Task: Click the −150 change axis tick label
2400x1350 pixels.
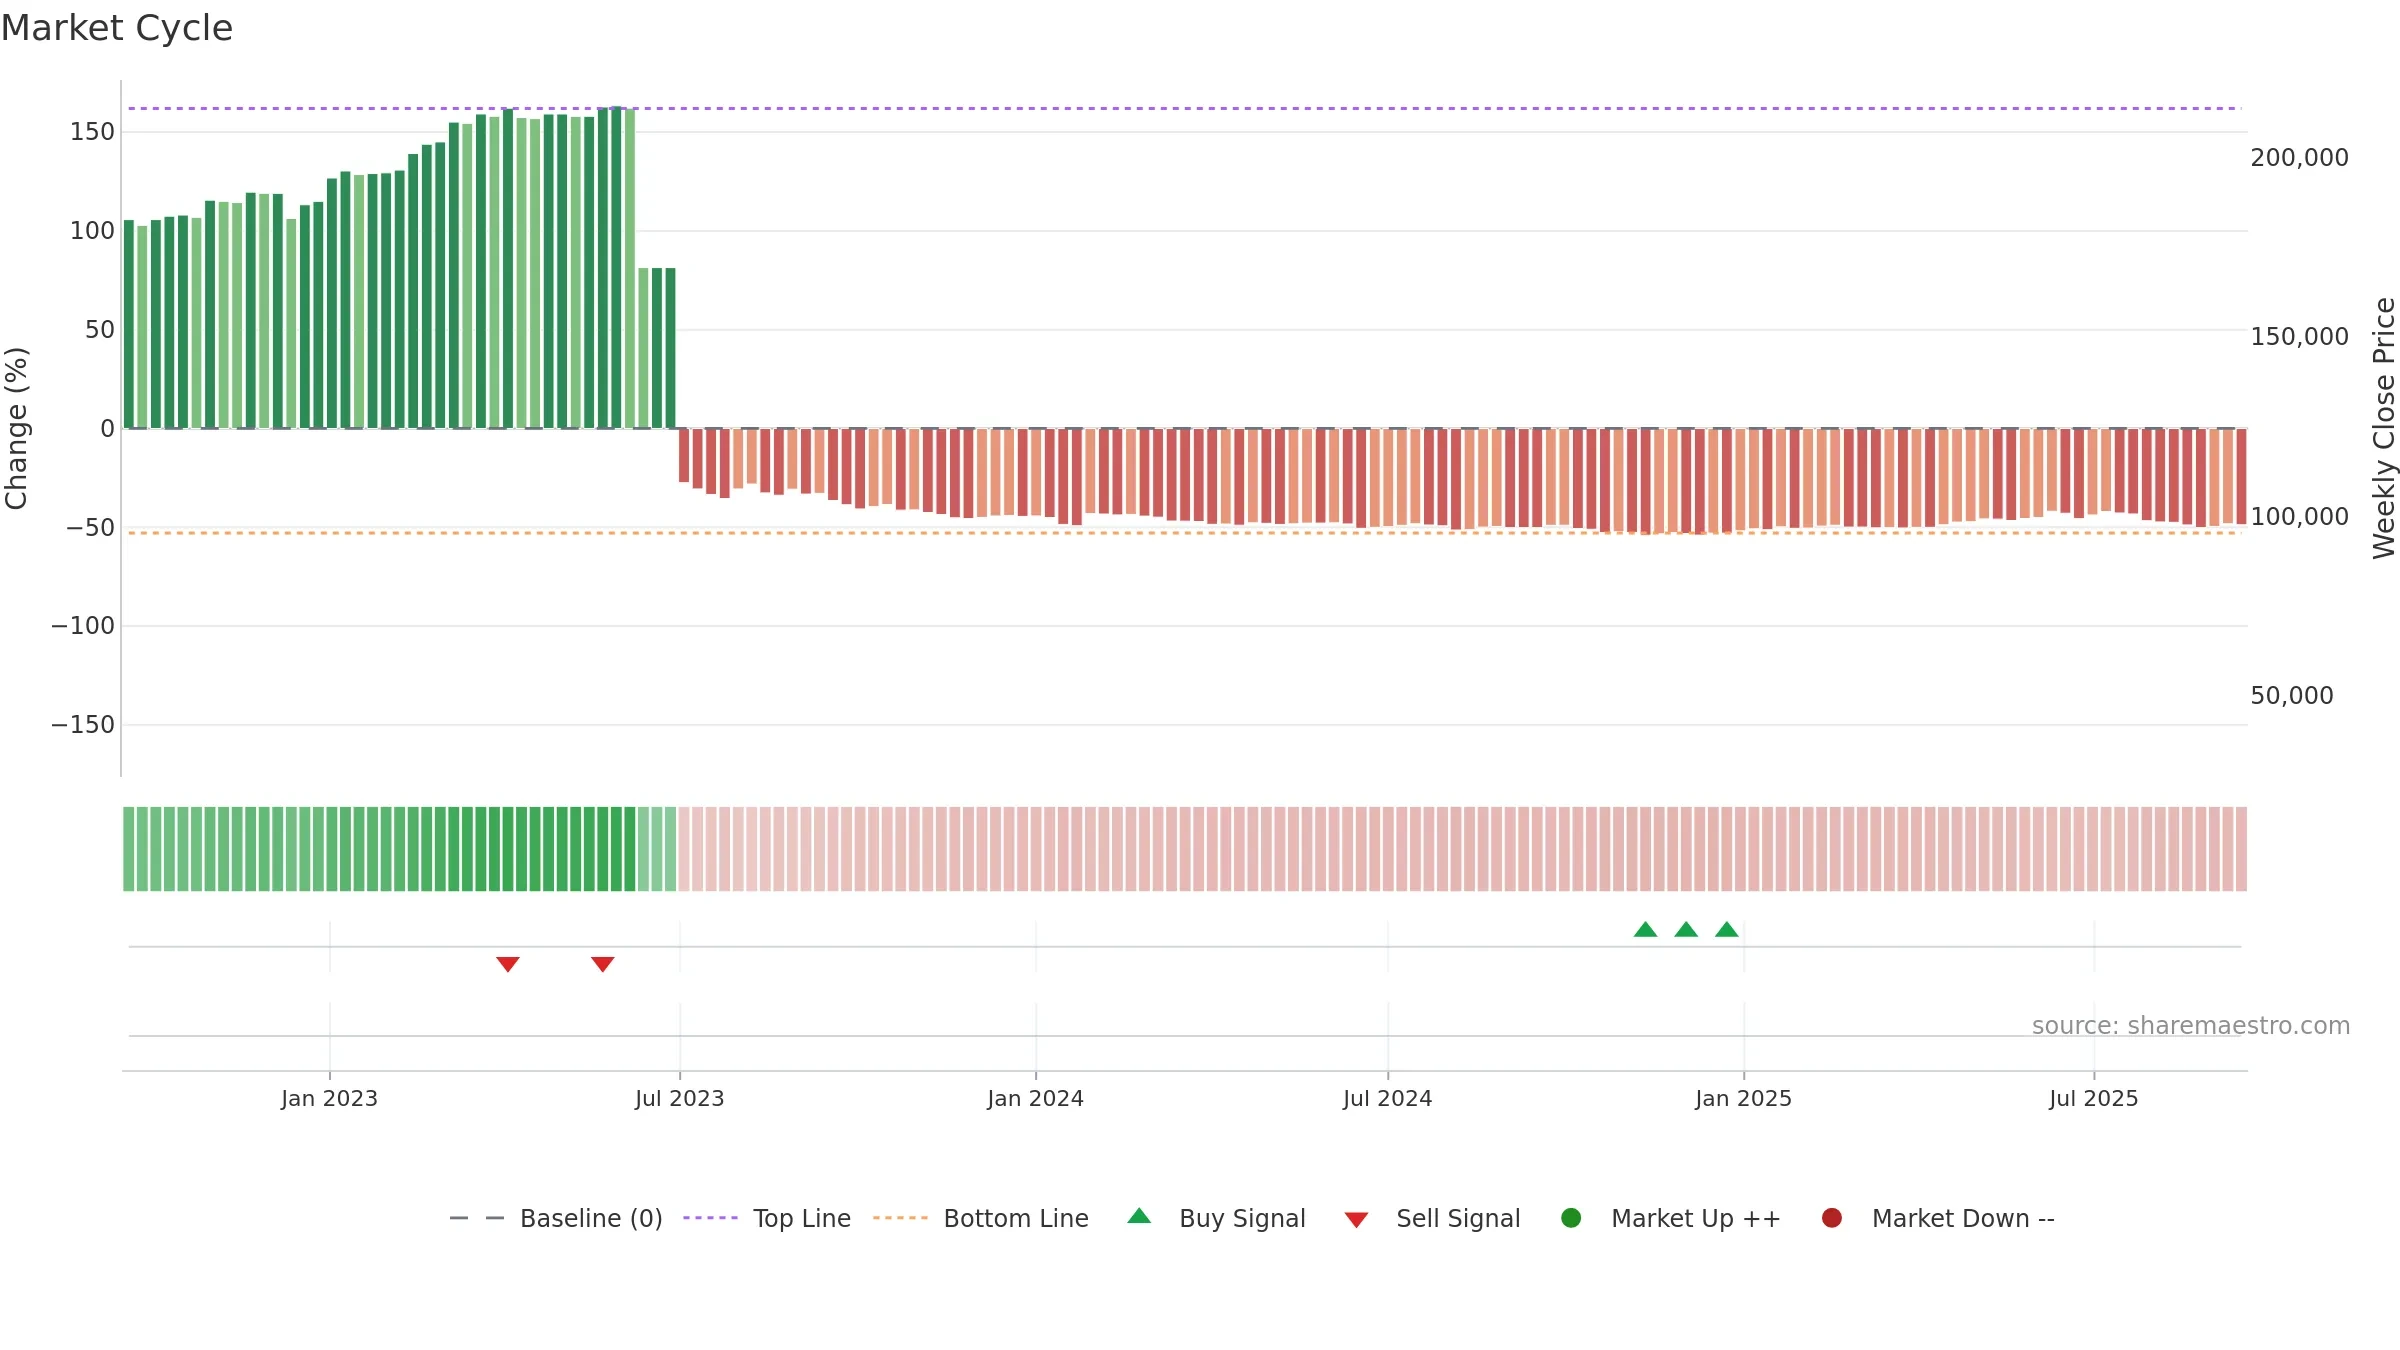Action: pos(83,725)
